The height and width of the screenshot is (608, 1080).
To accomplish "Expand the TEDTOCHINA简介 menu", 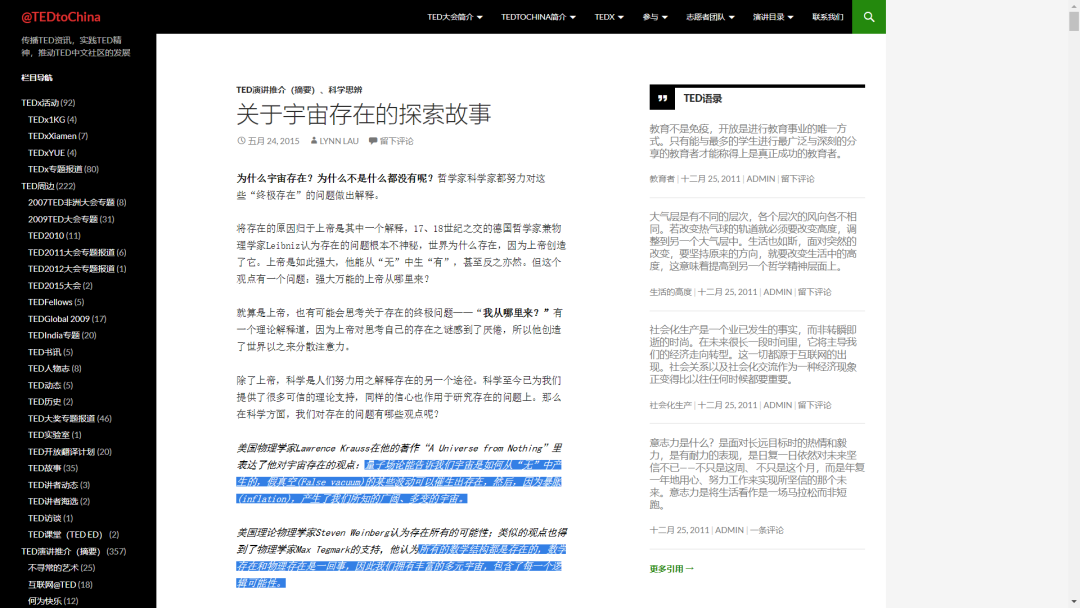I will pos(538,17).
